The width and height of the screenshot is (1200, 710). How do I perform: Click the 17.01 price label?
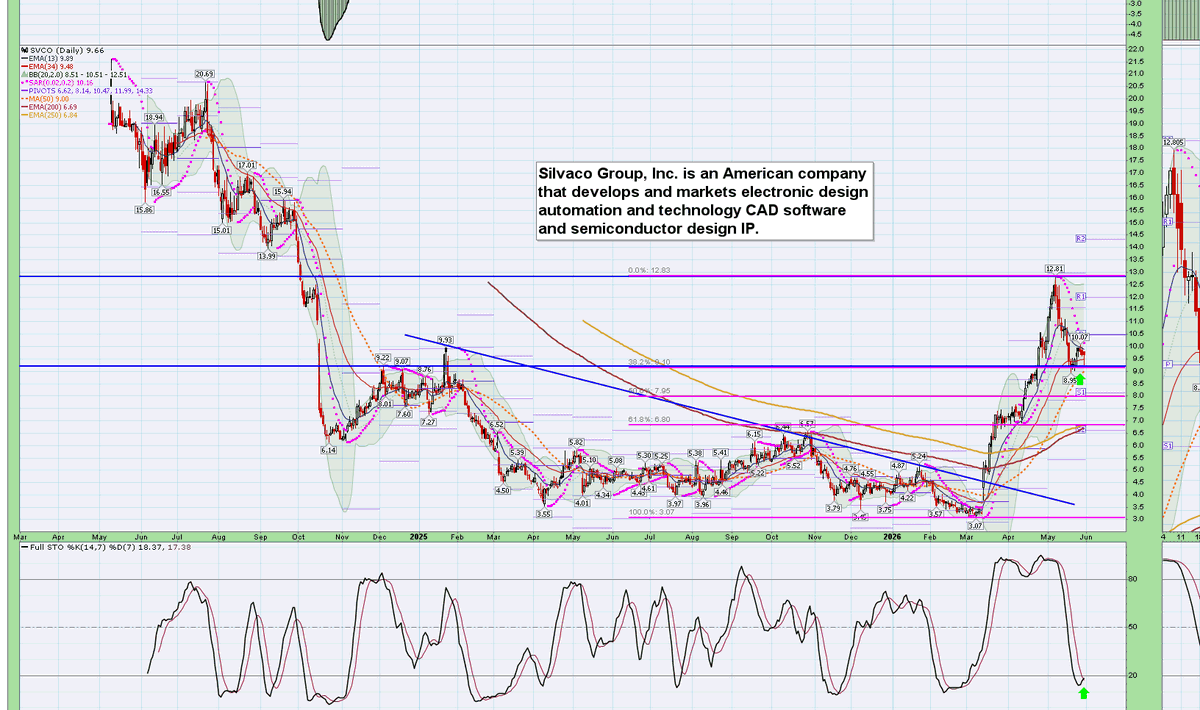tap(247, 165)
